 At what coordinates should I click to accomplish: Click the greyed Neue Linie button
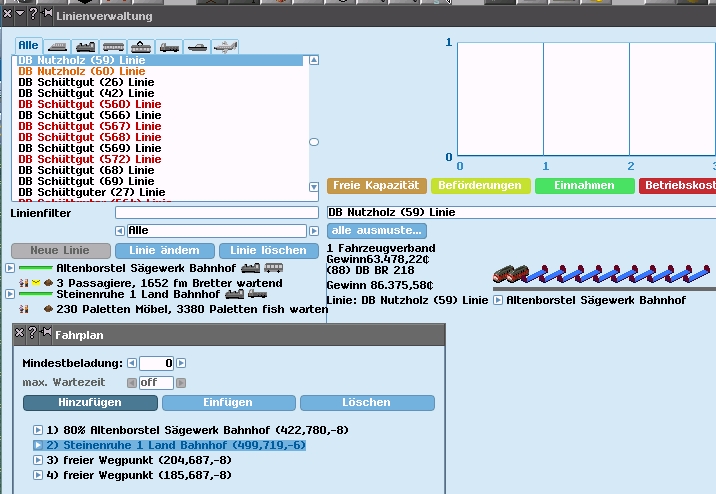pyautogui.click(x=61, y=251)
